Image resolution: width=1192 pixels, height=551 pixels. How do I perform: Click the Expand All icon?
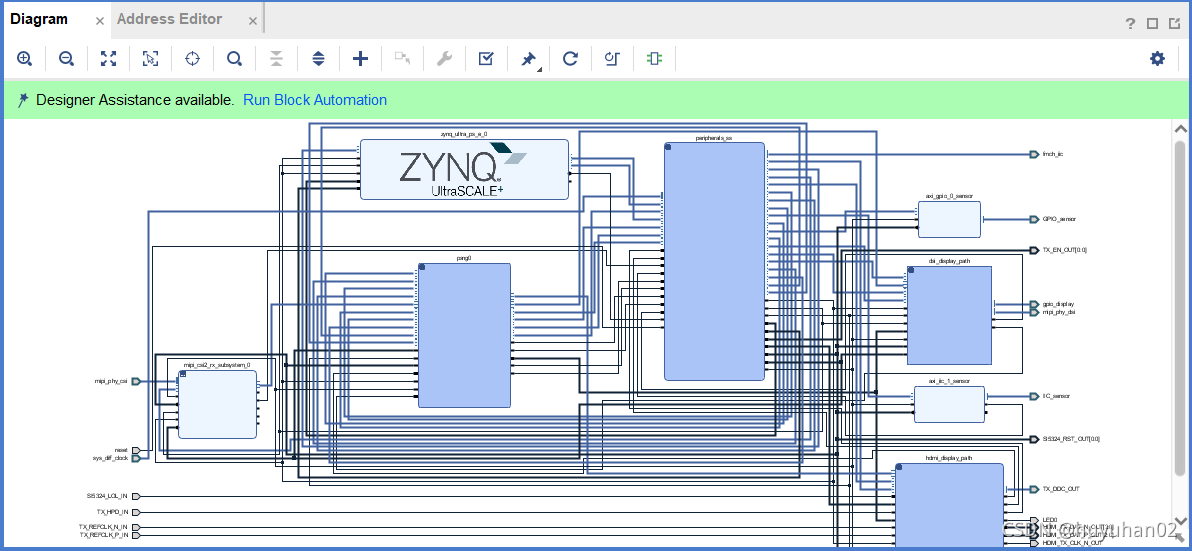coord(319,59)
